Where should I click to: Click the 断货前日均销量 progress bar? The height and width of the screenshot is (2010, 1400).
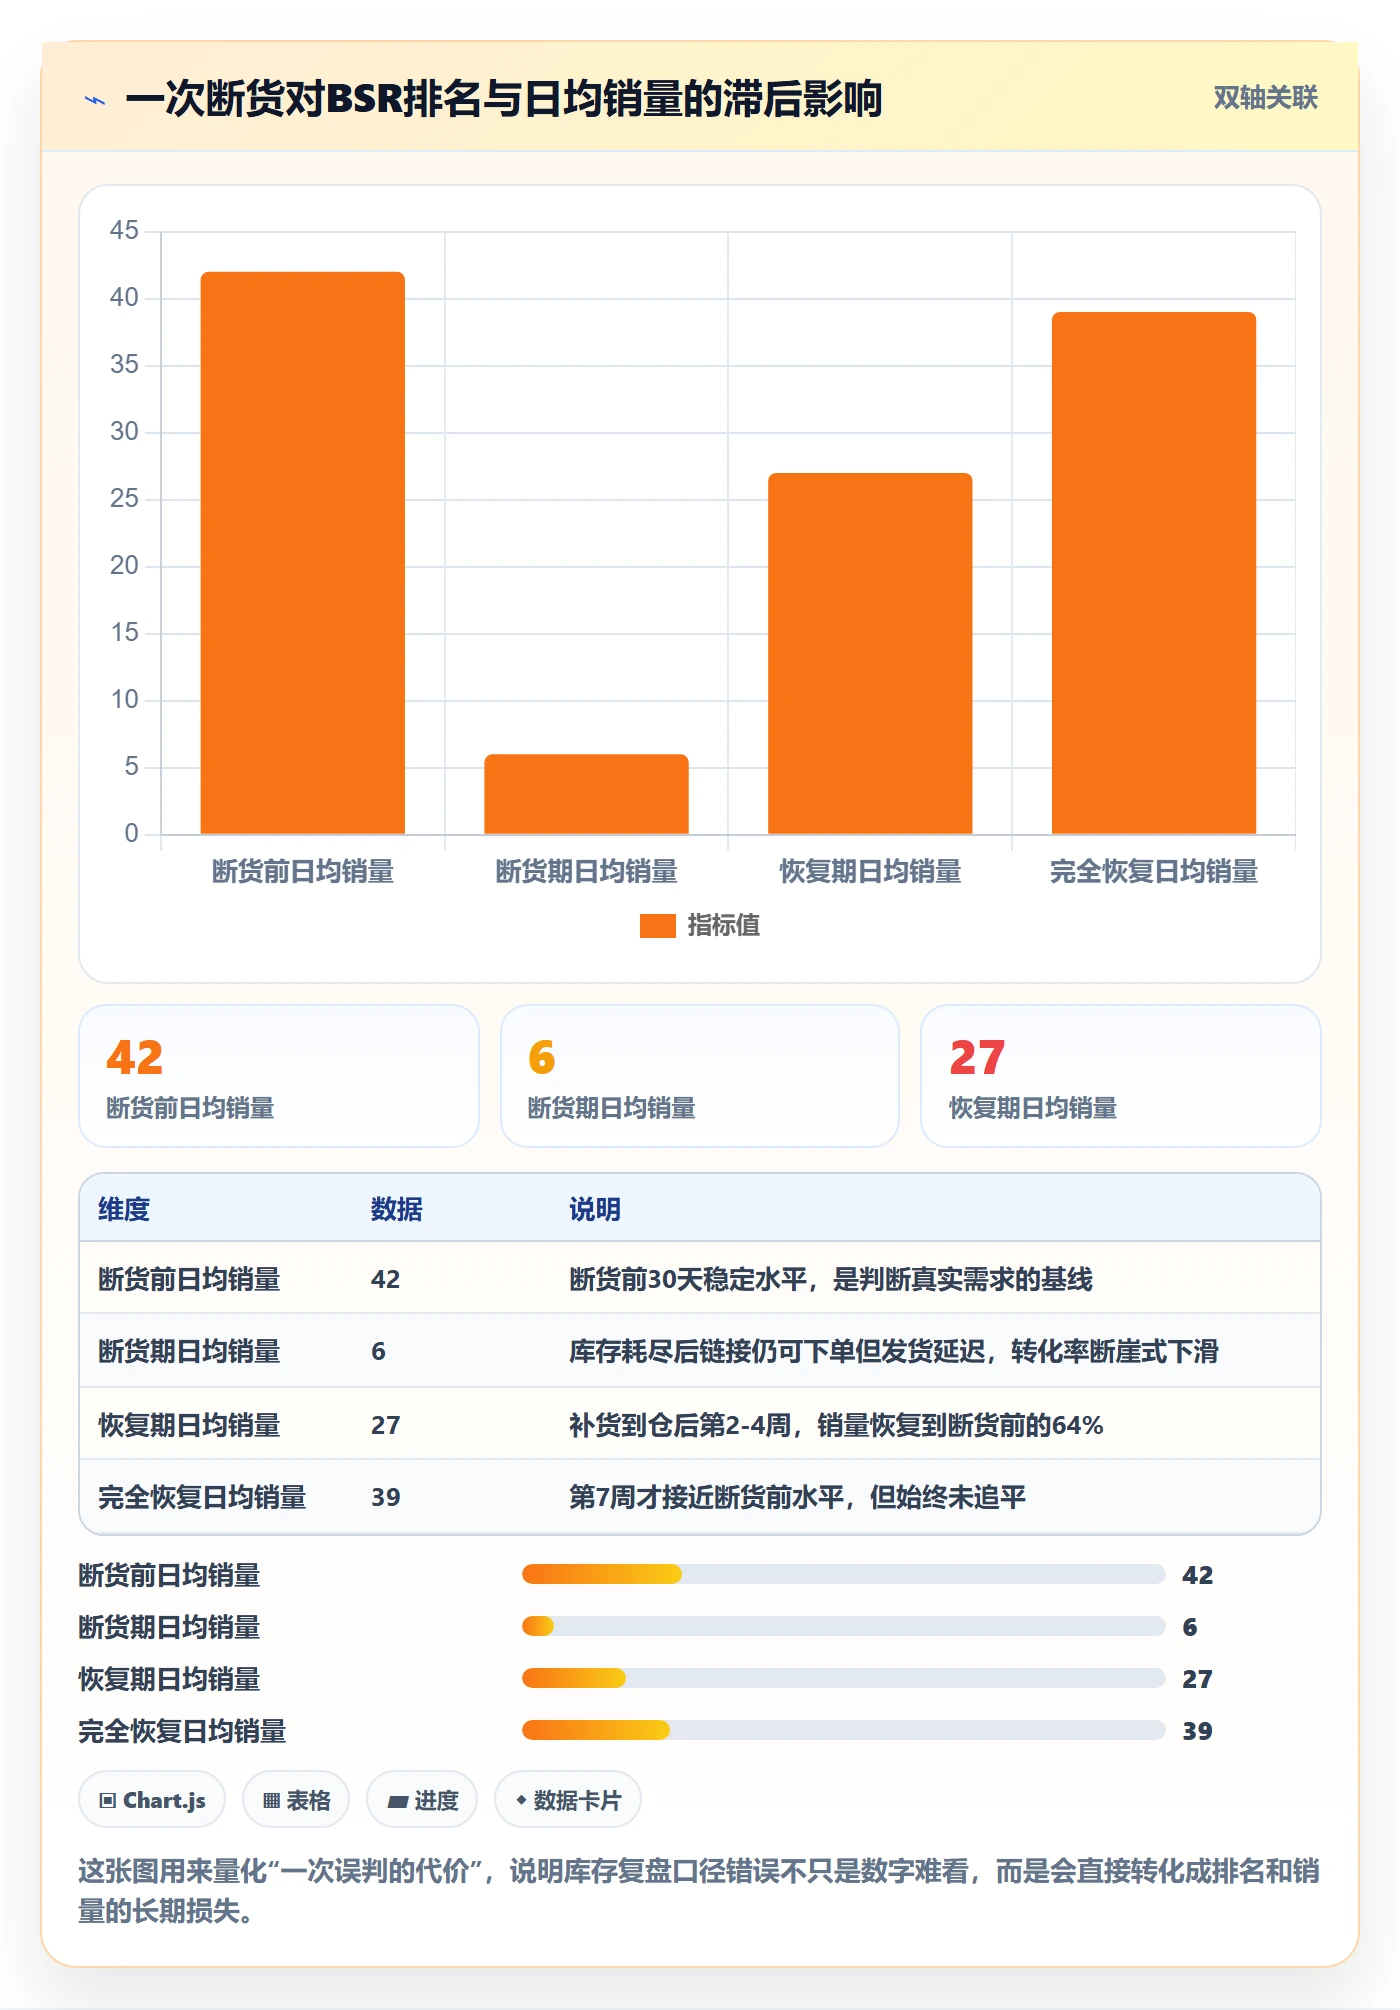pos(844,1575)
